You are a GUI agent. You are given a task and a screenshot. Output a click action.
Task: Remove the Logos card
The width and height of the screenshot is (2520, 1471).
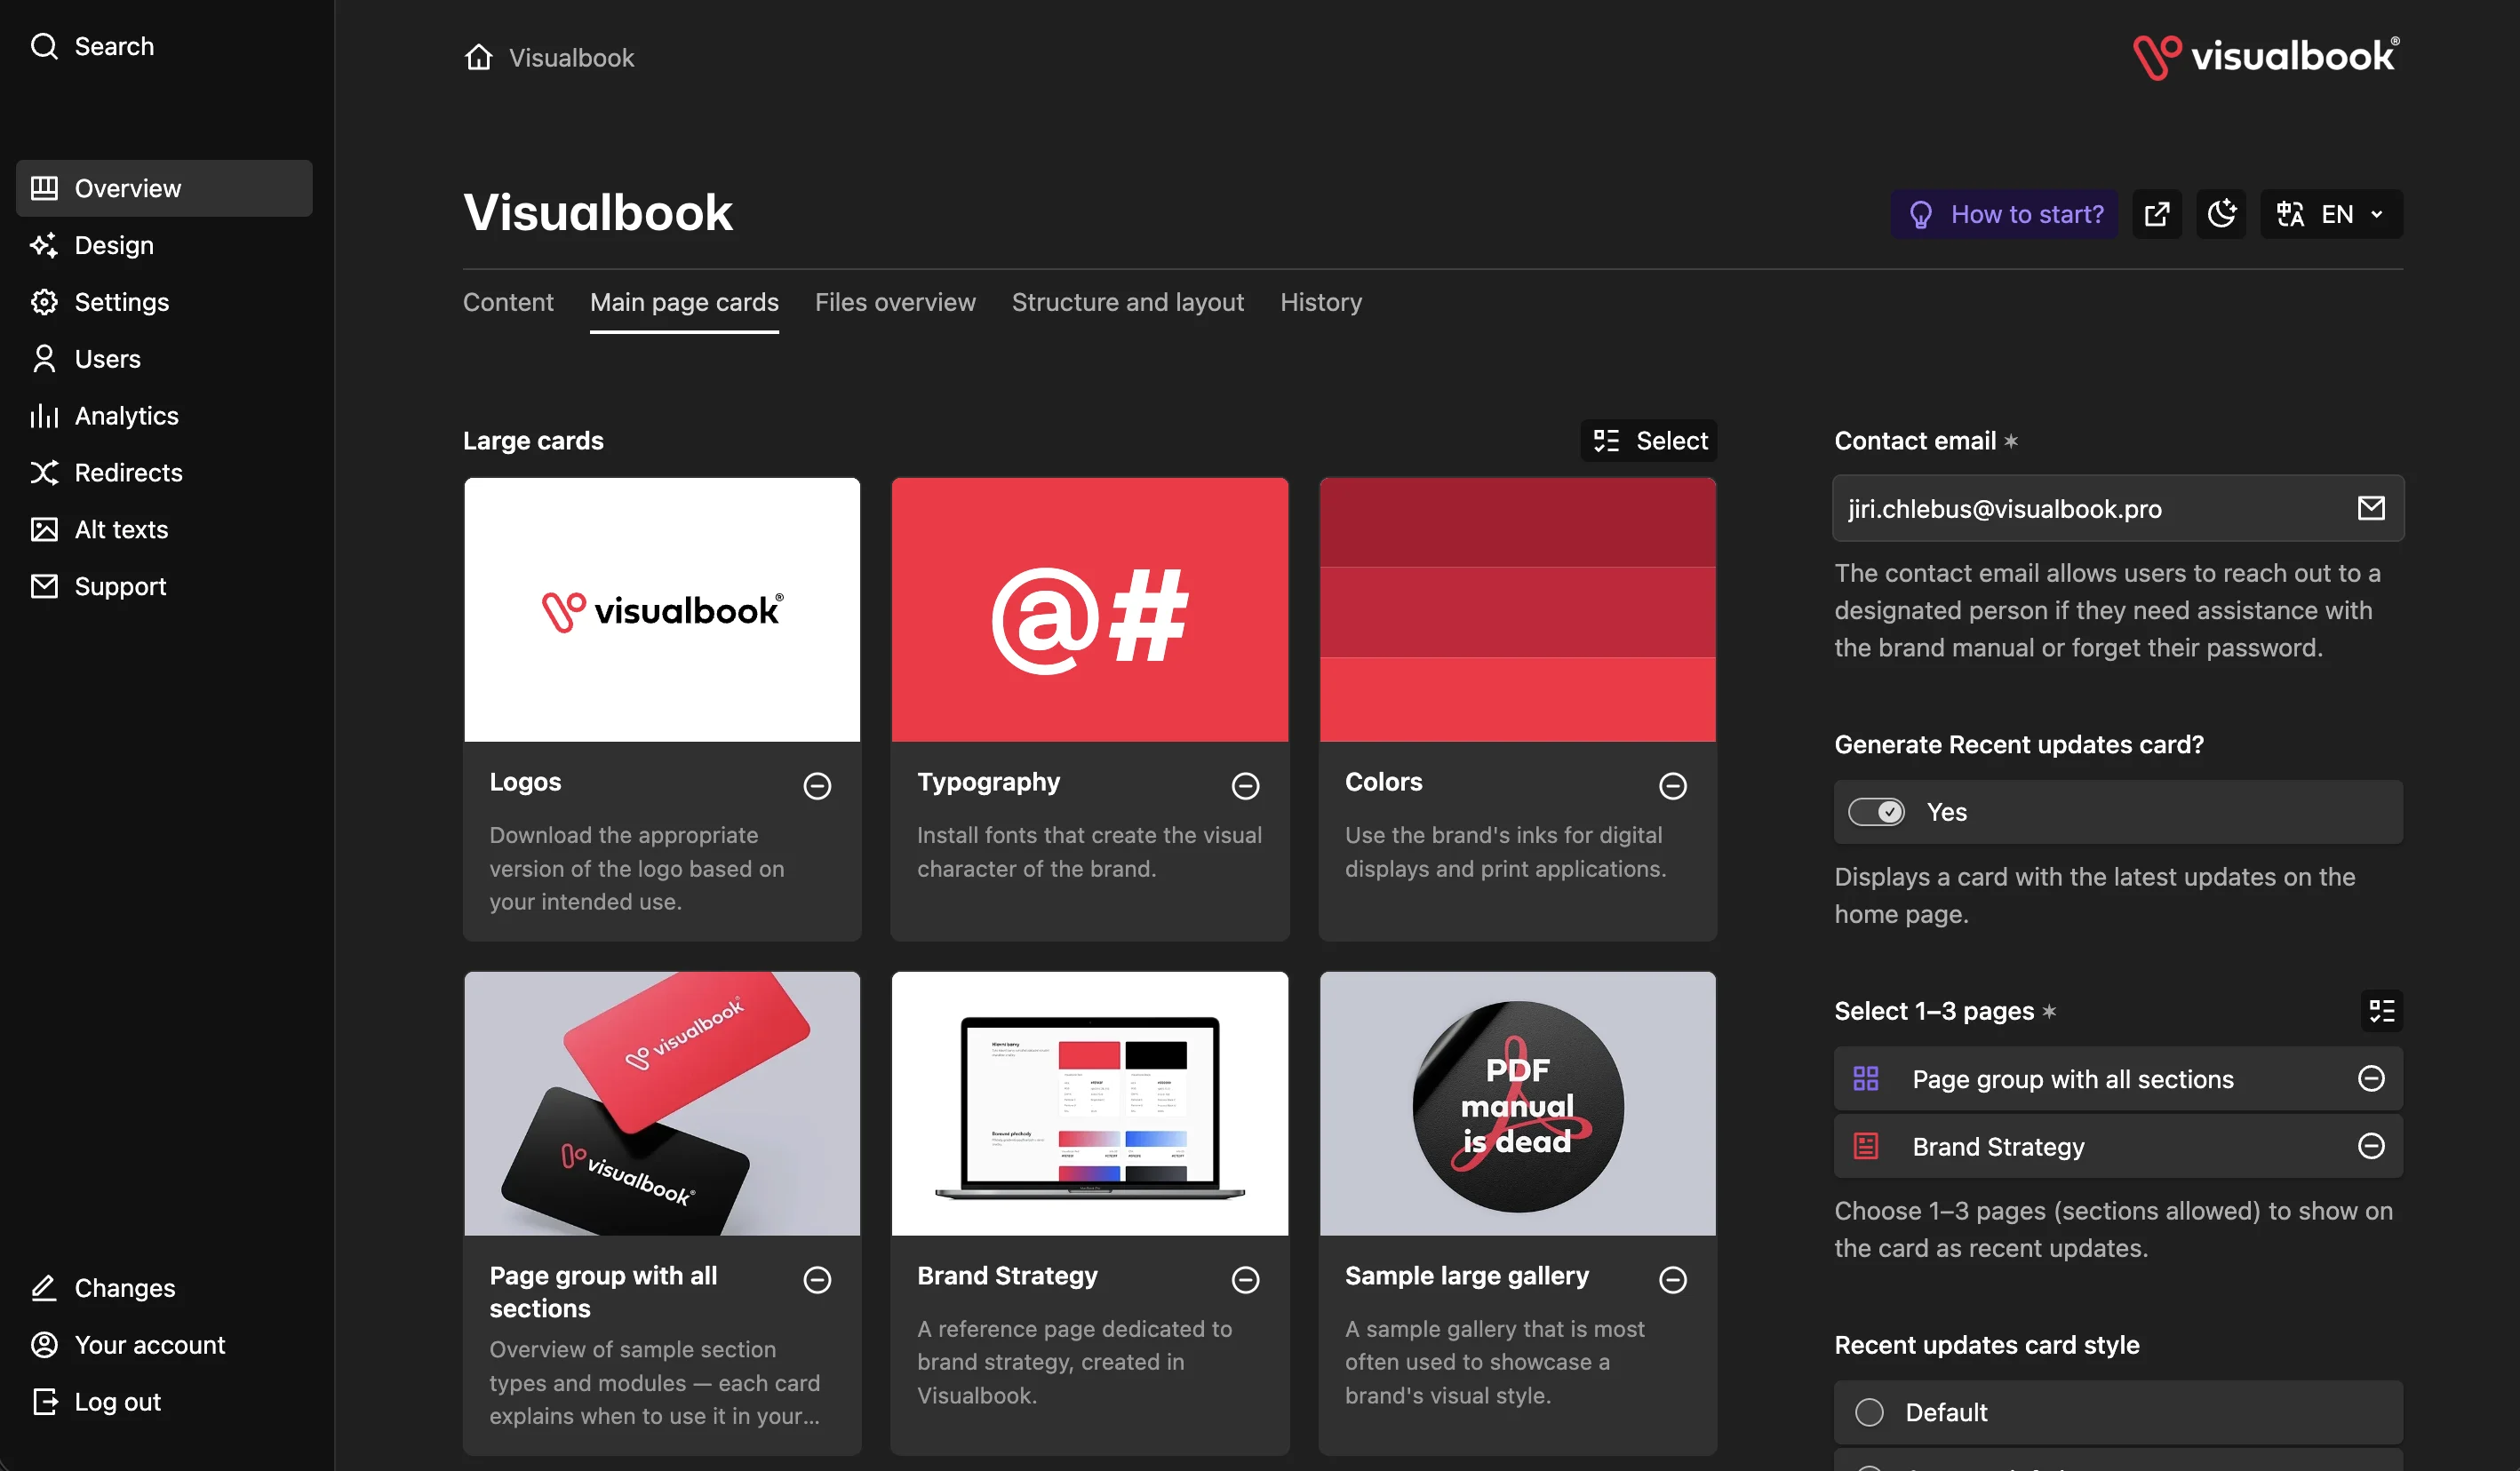[817, 786]
